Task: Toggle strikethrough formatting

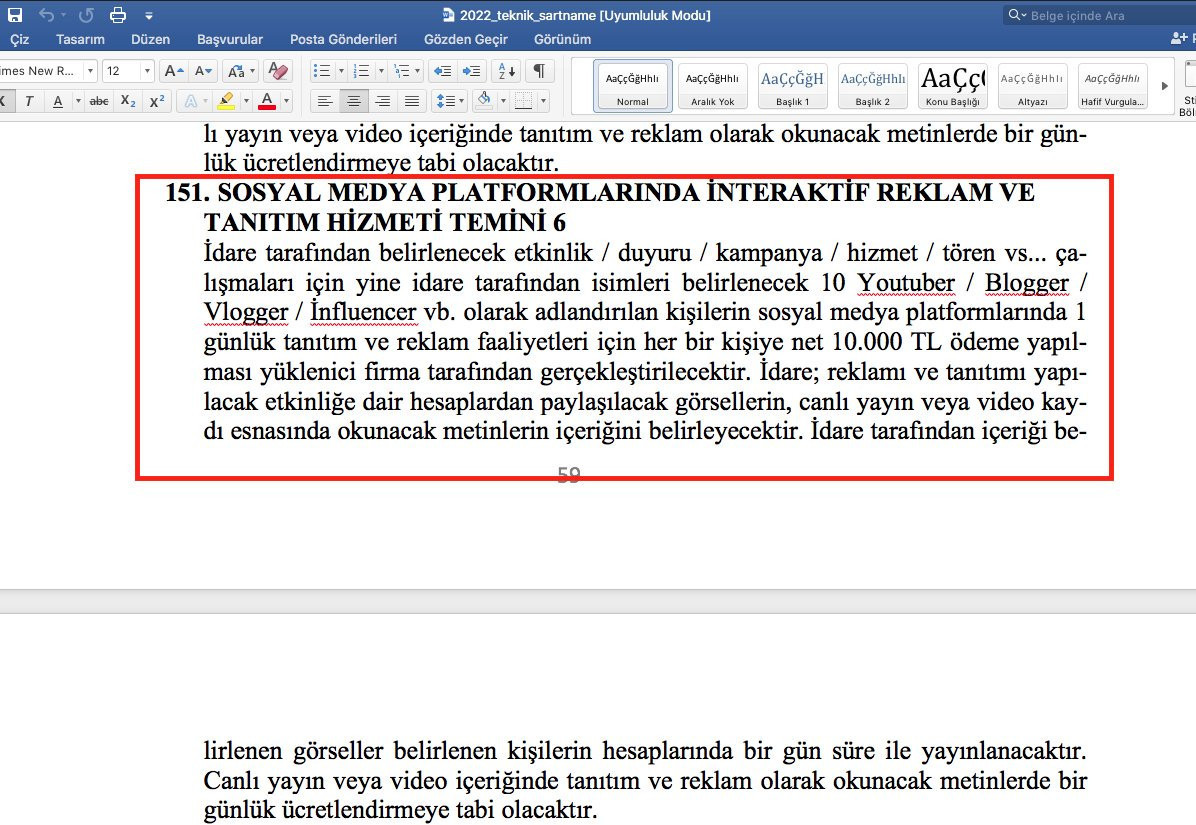Action: tap(99, 101)
